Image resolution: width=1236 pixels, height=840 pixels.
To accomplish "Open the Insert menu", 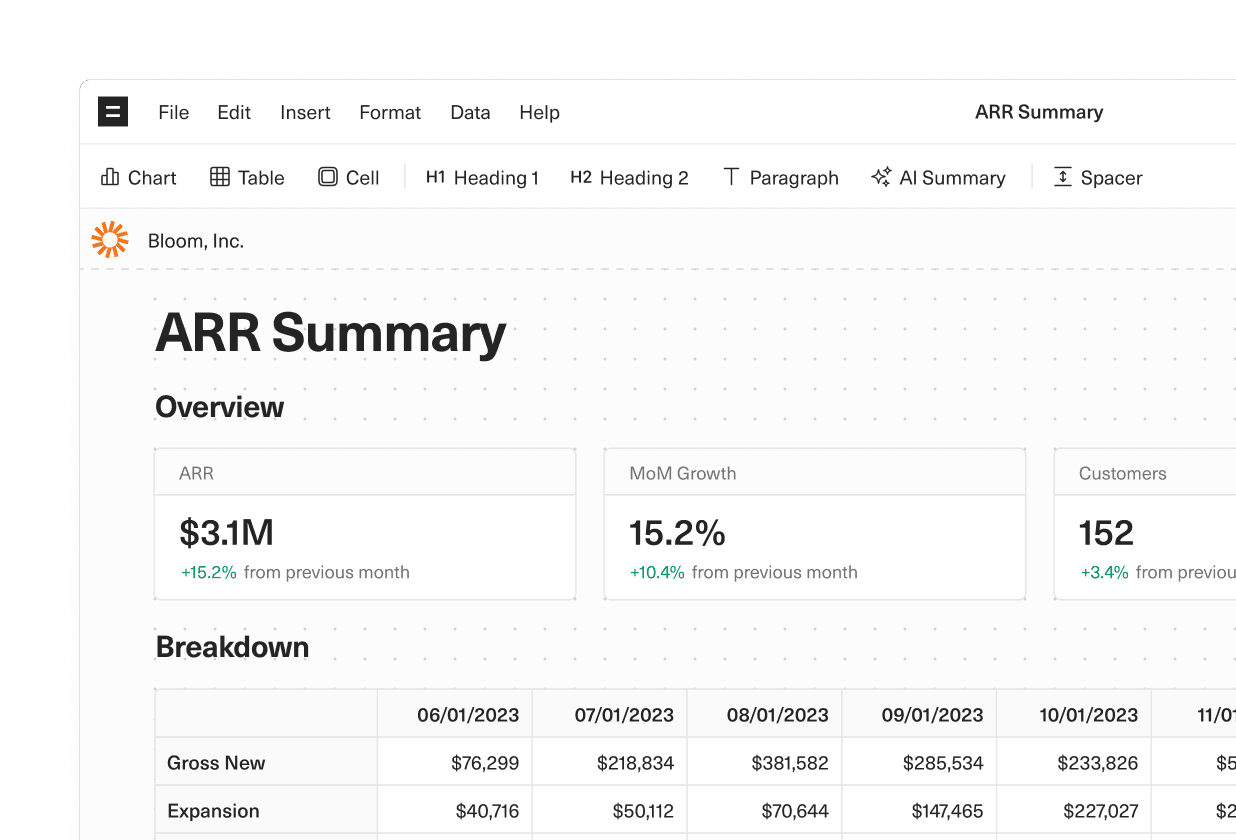I will click(304, 113).
